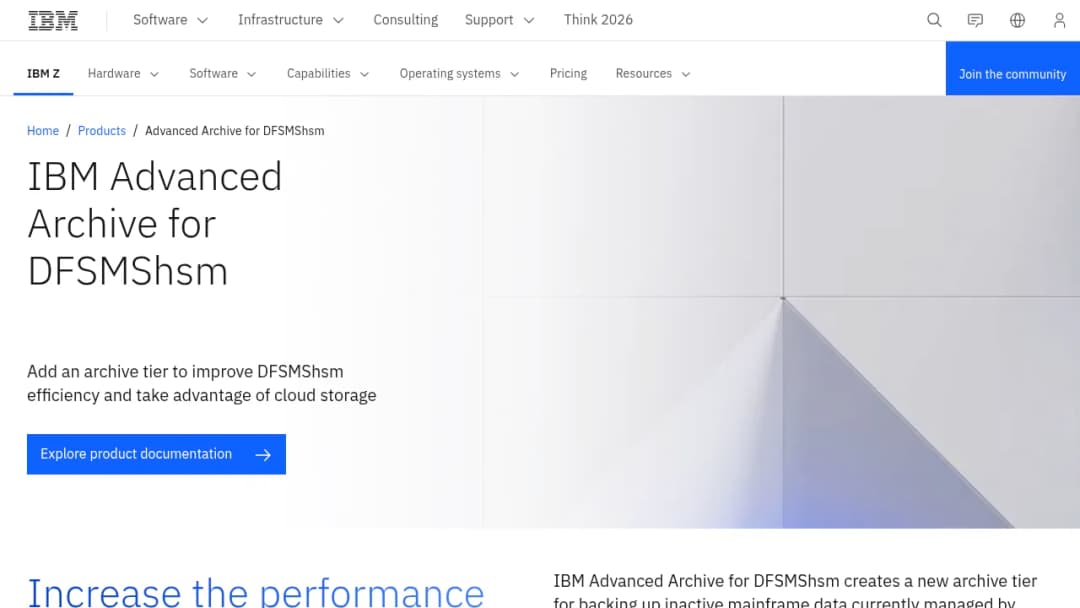Click Explore product documentation button
The height and width of the screenshot is (608, 1080).
pyautogui.click(x=156, y=454)
